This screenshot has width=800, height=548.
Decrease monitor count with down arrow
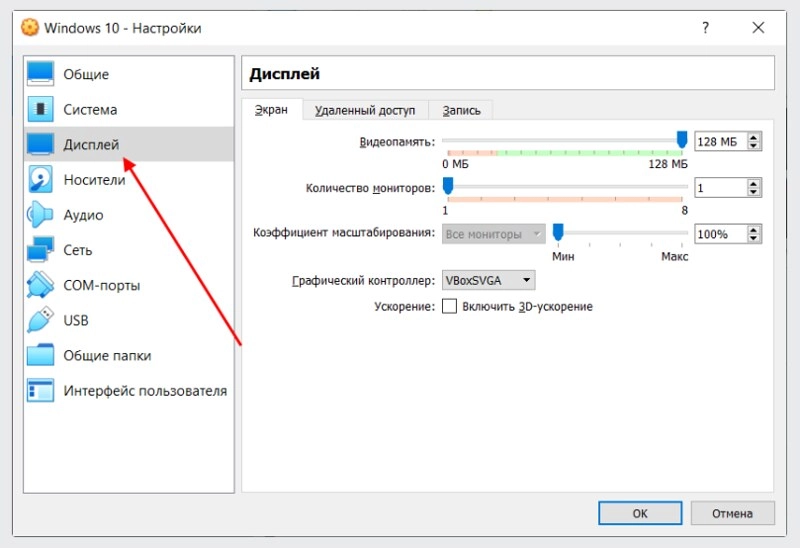click(754, 192)
